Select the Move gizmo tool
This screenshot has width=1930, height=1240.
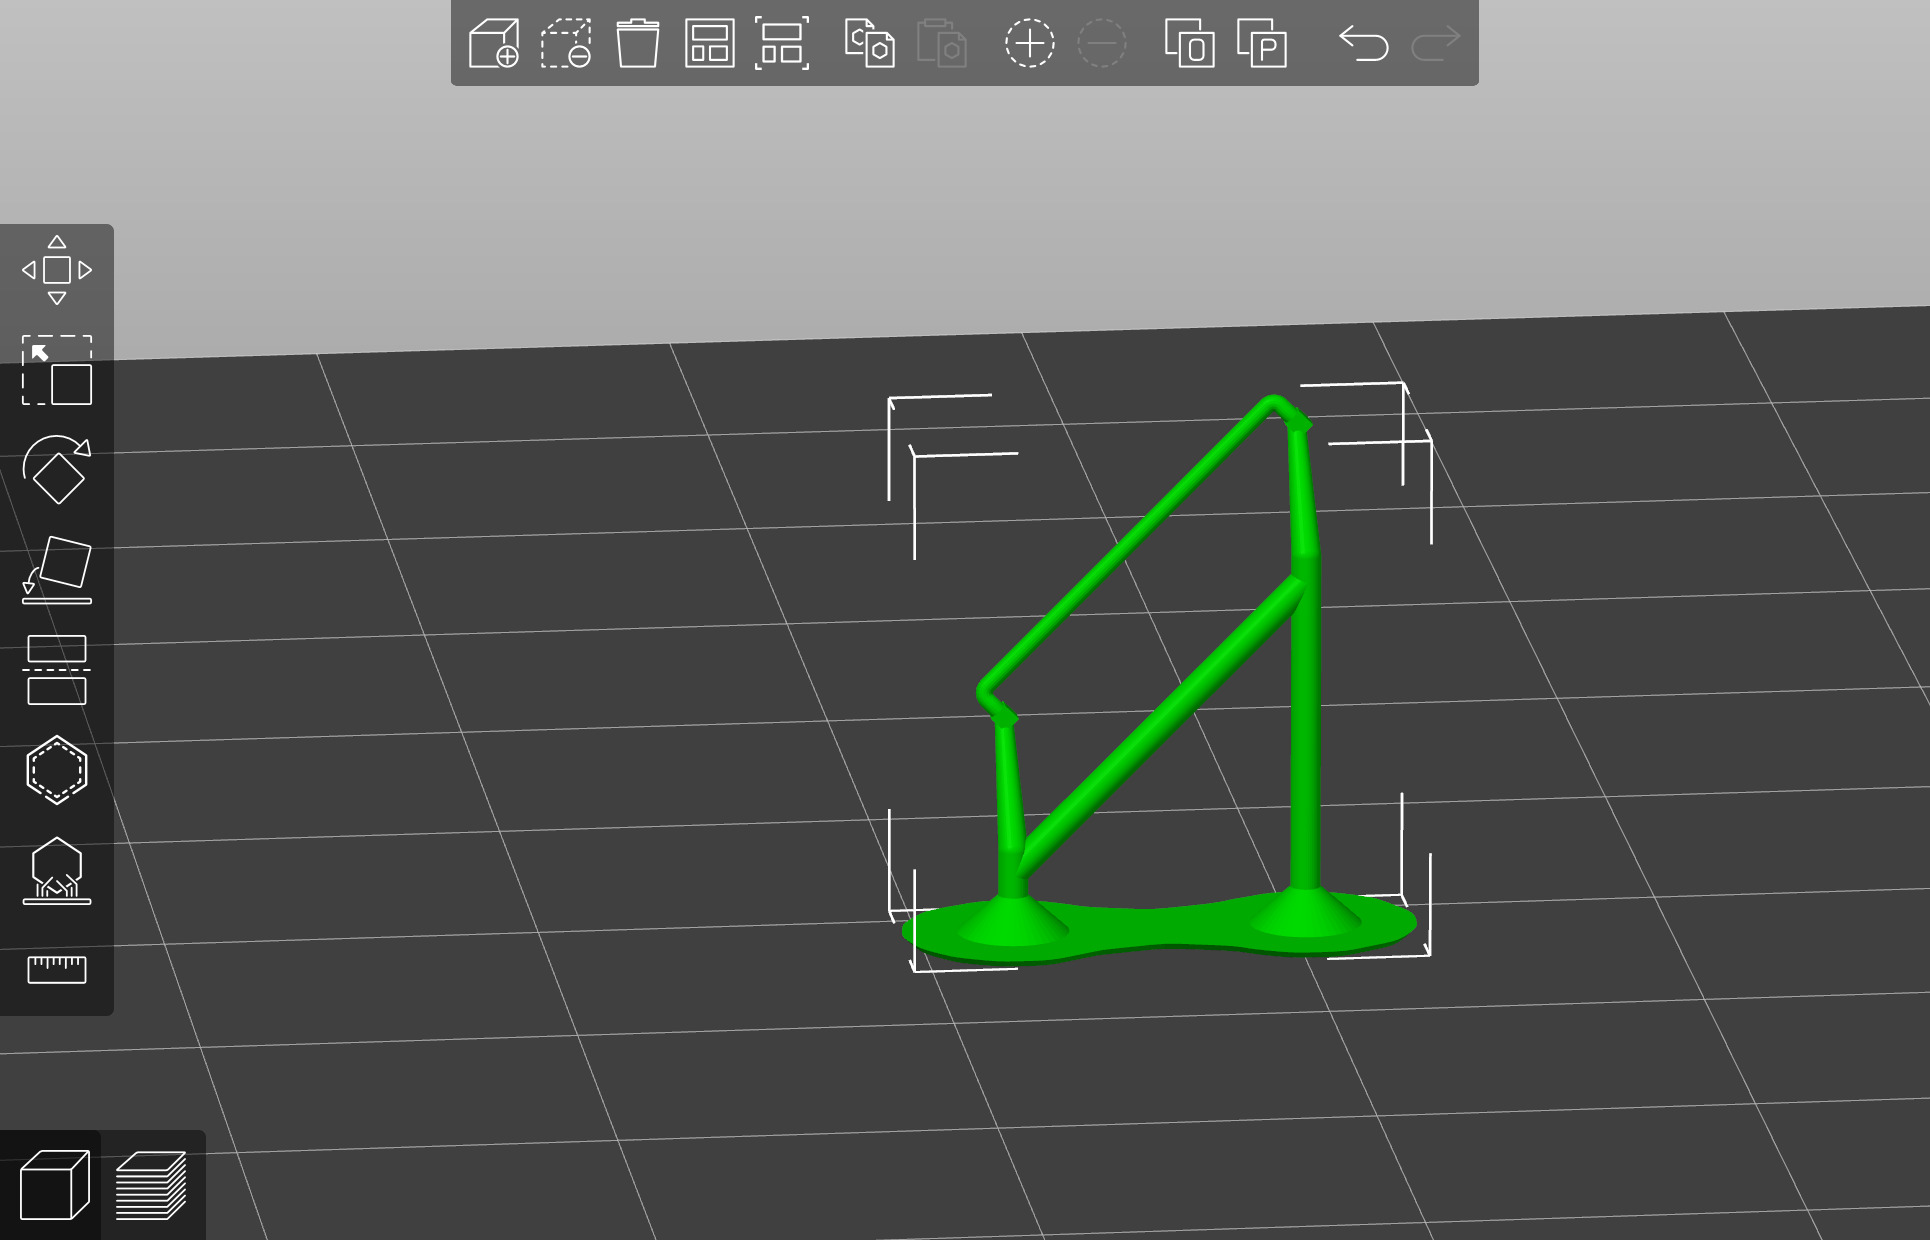pos(57,270)
